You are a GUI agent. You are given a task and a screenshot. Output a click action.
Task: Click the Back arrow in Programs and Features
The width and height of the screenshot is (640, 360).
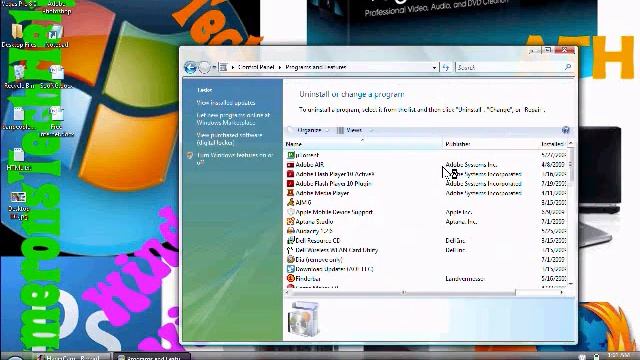coord(190,67)
